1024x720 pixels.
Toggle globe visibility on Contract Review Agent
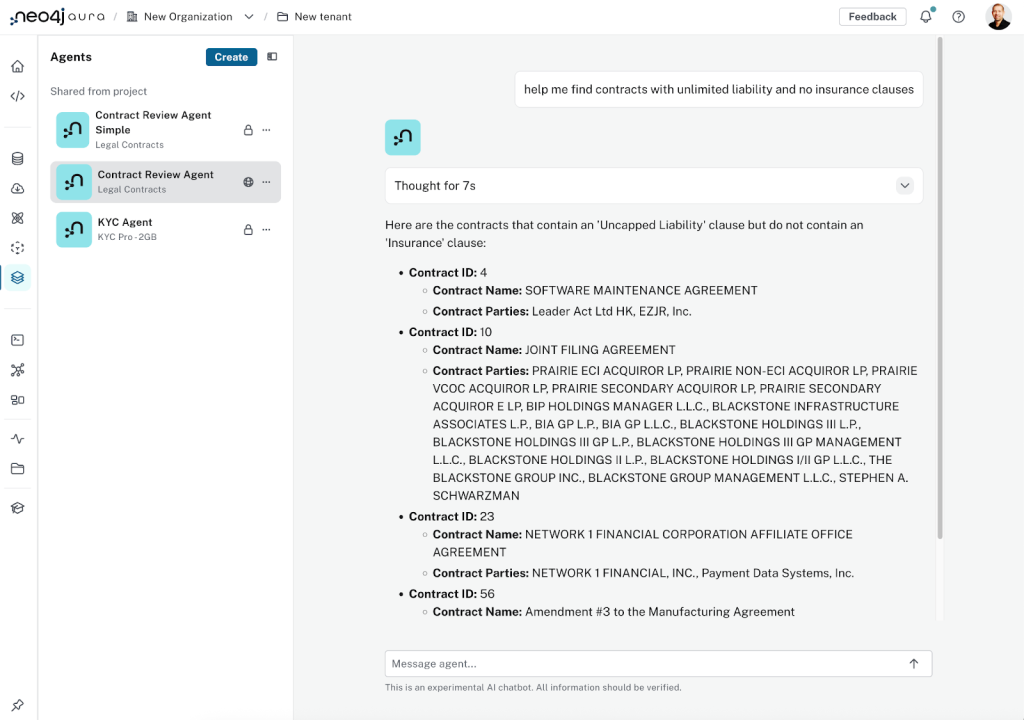248,182
